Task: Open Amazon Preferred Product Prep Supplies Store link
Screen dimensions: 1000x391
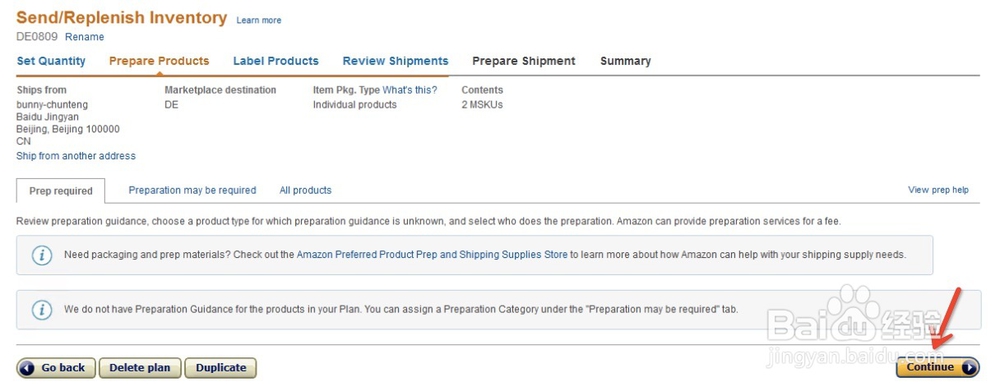Action: click(432, 255)
